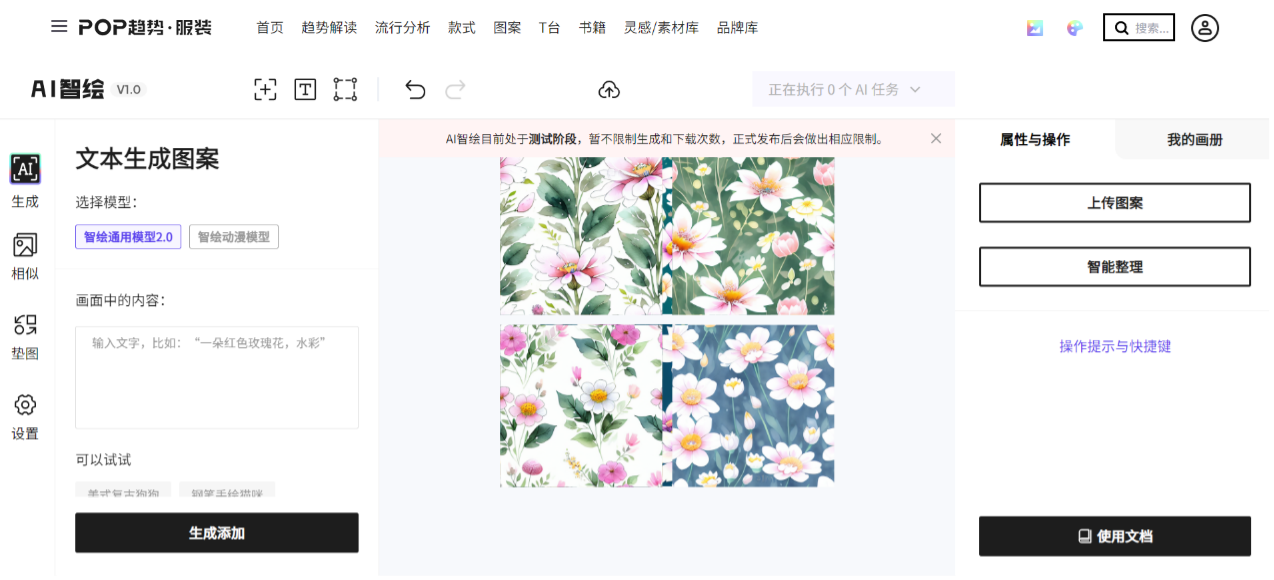Undo the last action
The width and height of the screenshot is (1274, 580).
[x=415, y=89]
